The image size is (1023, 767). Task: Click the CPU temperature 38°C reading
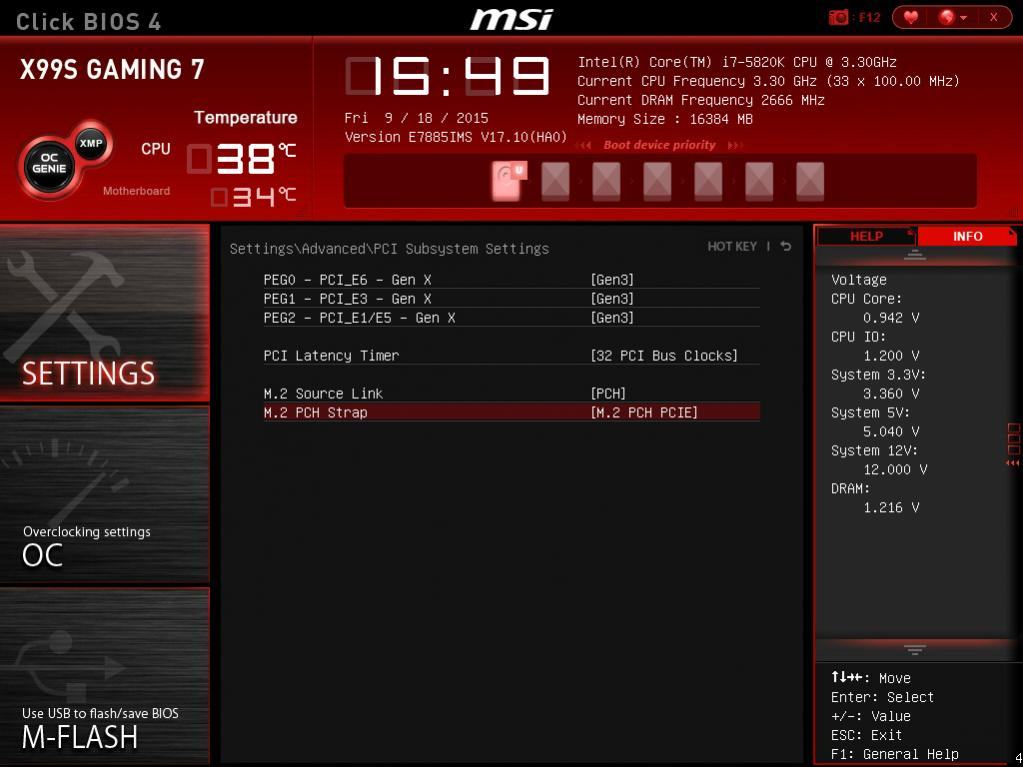point(241,158)
